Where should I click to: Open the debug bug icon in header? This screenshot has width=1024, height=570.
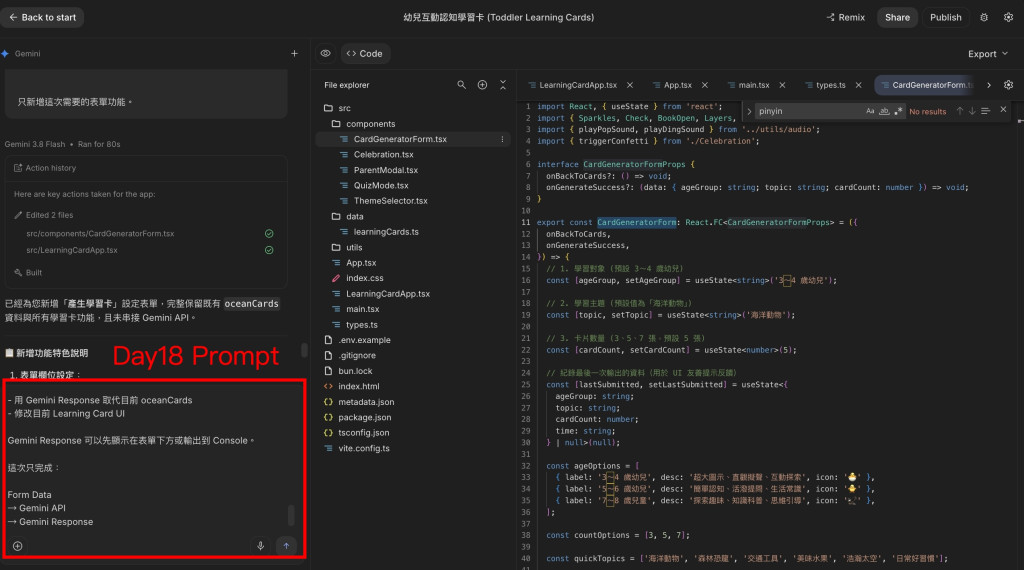984,18
